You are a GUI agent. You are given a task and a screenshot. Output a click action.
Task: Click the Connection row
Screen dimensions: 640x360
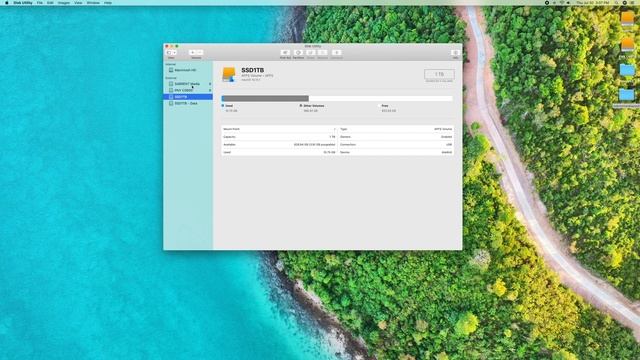point(396,144)
